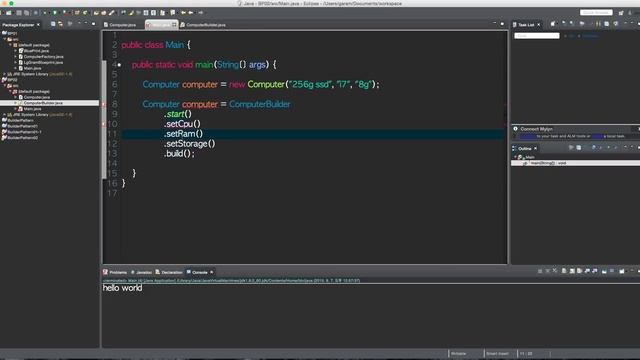Open the Declaration tab
Image resolution: width=640 pixels, height=360 pixels.
169,272
